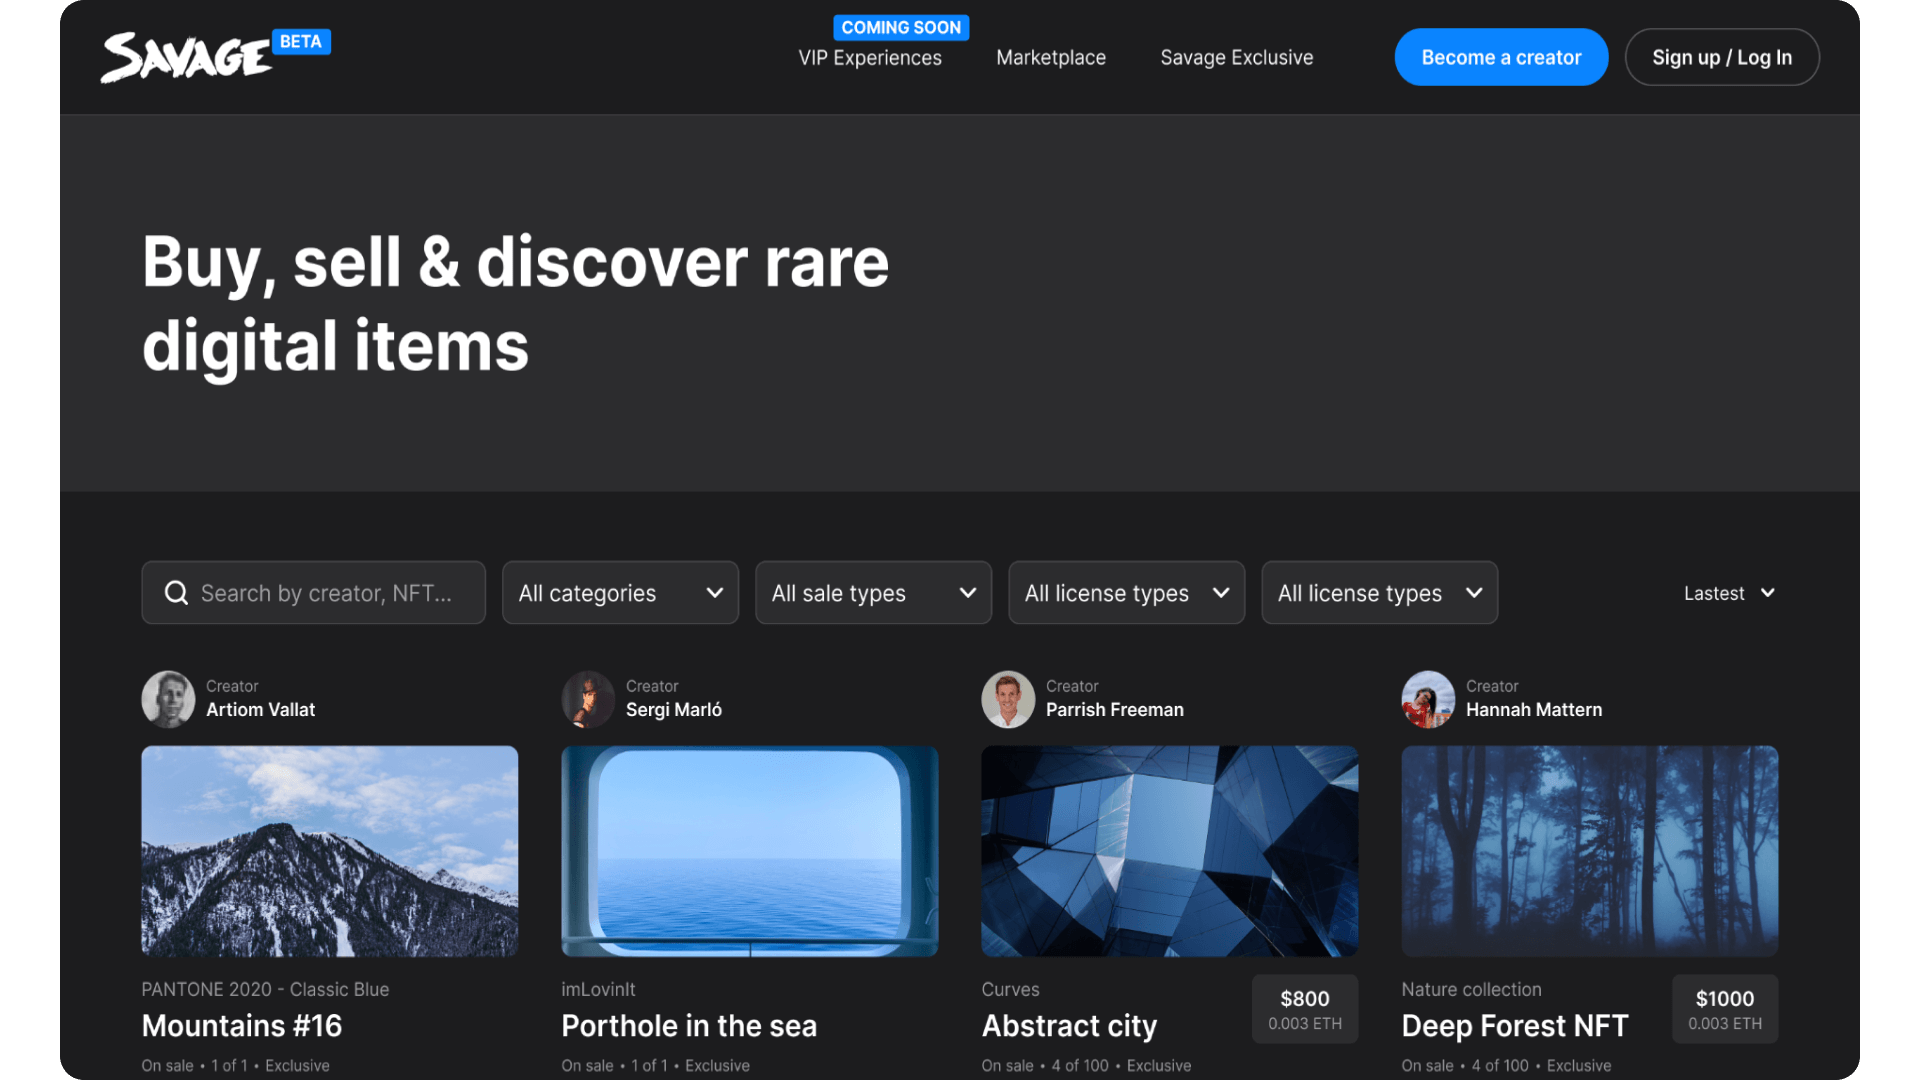
Task: Click imLovinIt collection label
Action: pyautogui.click(x=598, y=989)
